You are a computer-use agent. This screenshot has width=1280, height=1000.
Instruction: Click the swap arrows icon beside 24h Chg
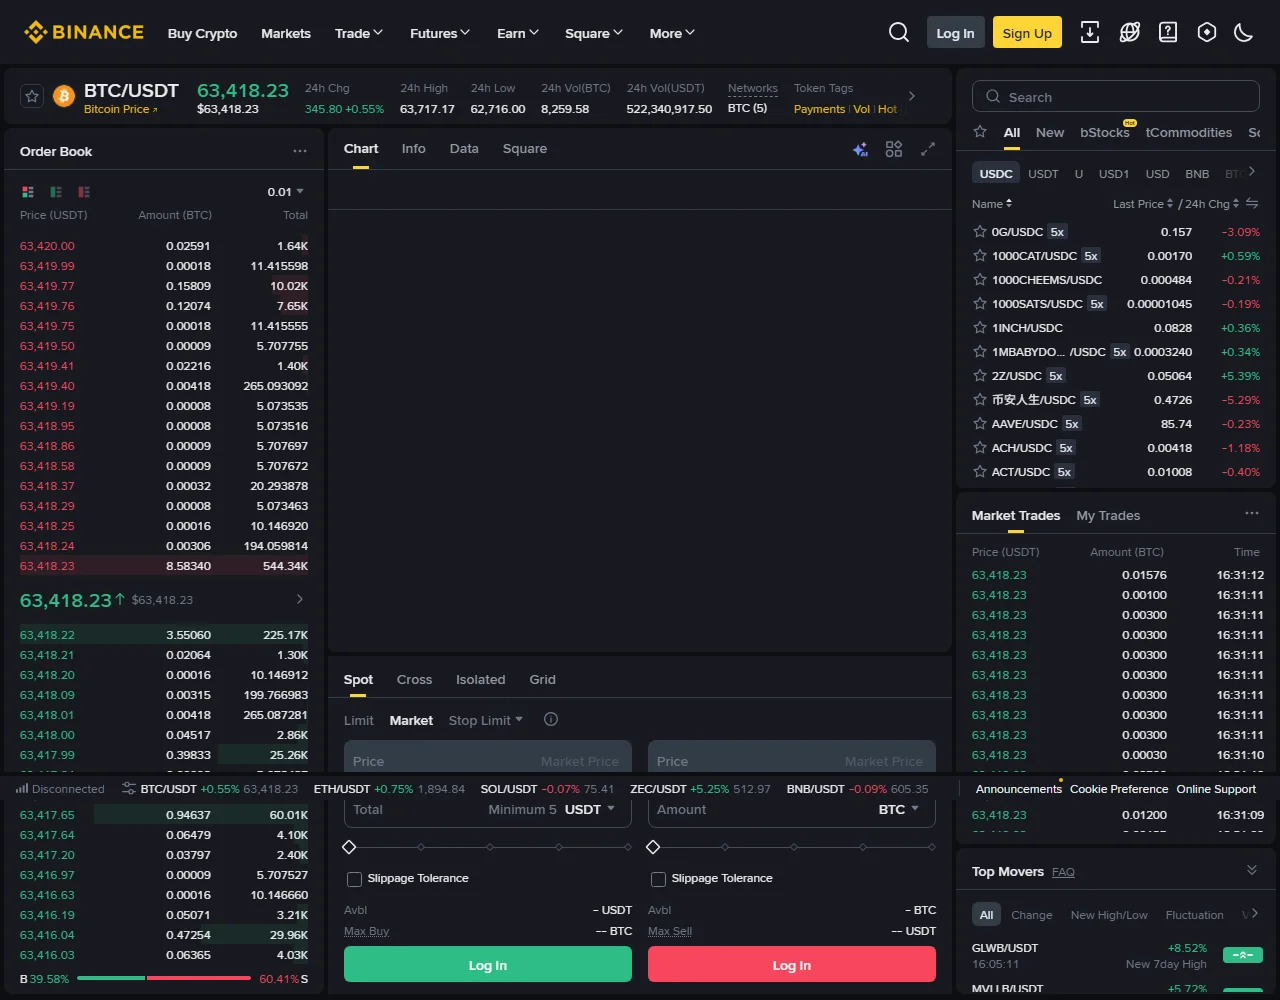pos(1252,203)
